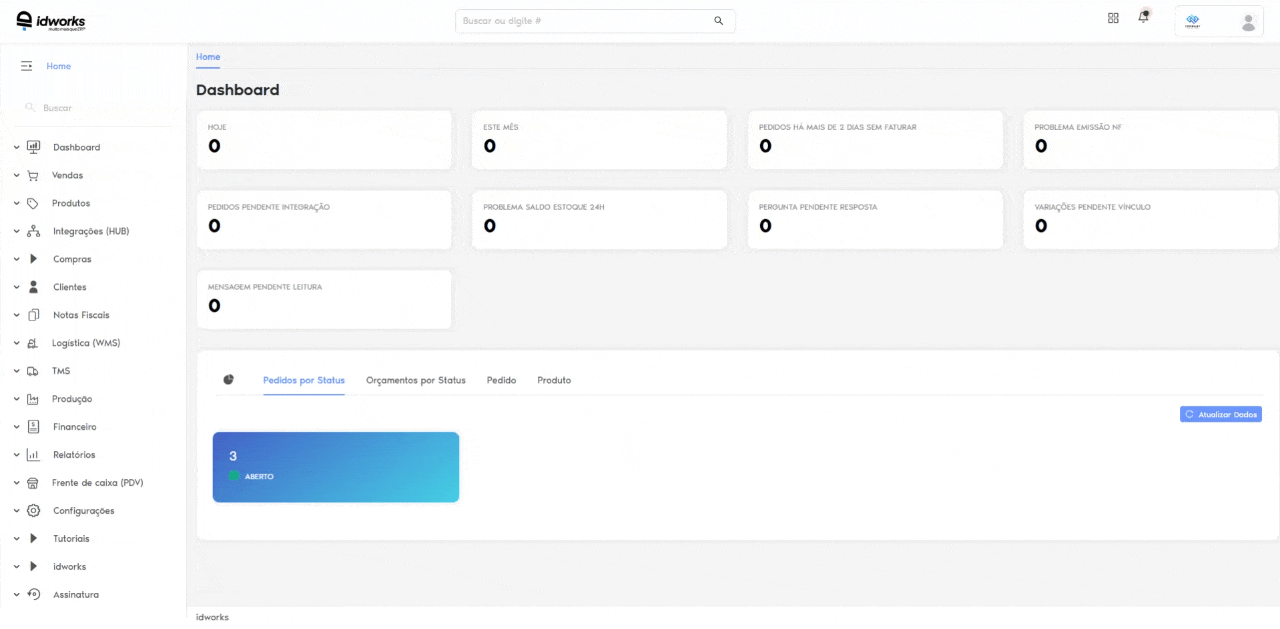Open the ABERTO status card
Image resolution: width=1280 pixels, height=629 pixels.
(x=336, y=467)
